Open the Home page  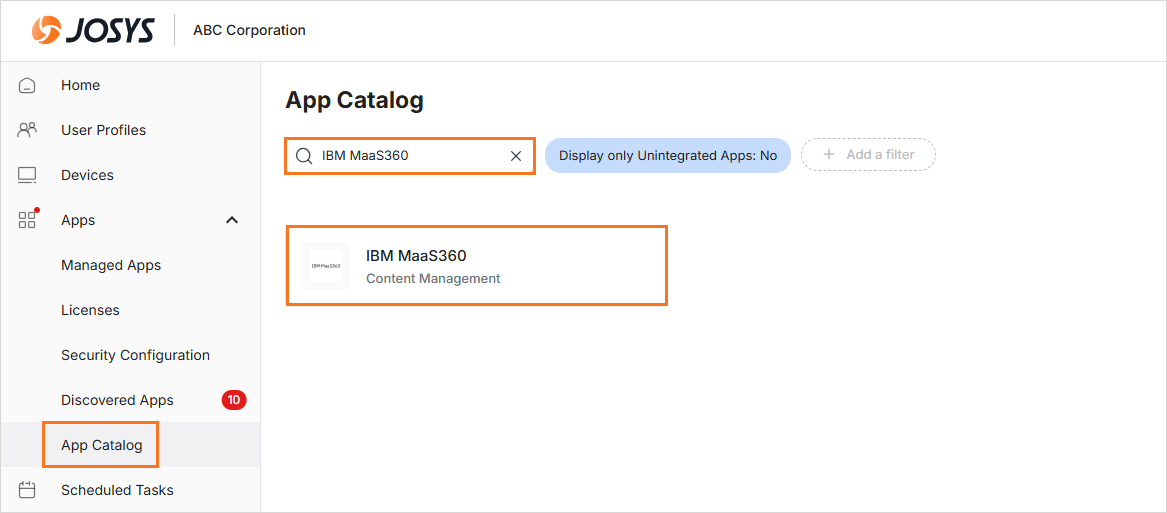[80, 85]
